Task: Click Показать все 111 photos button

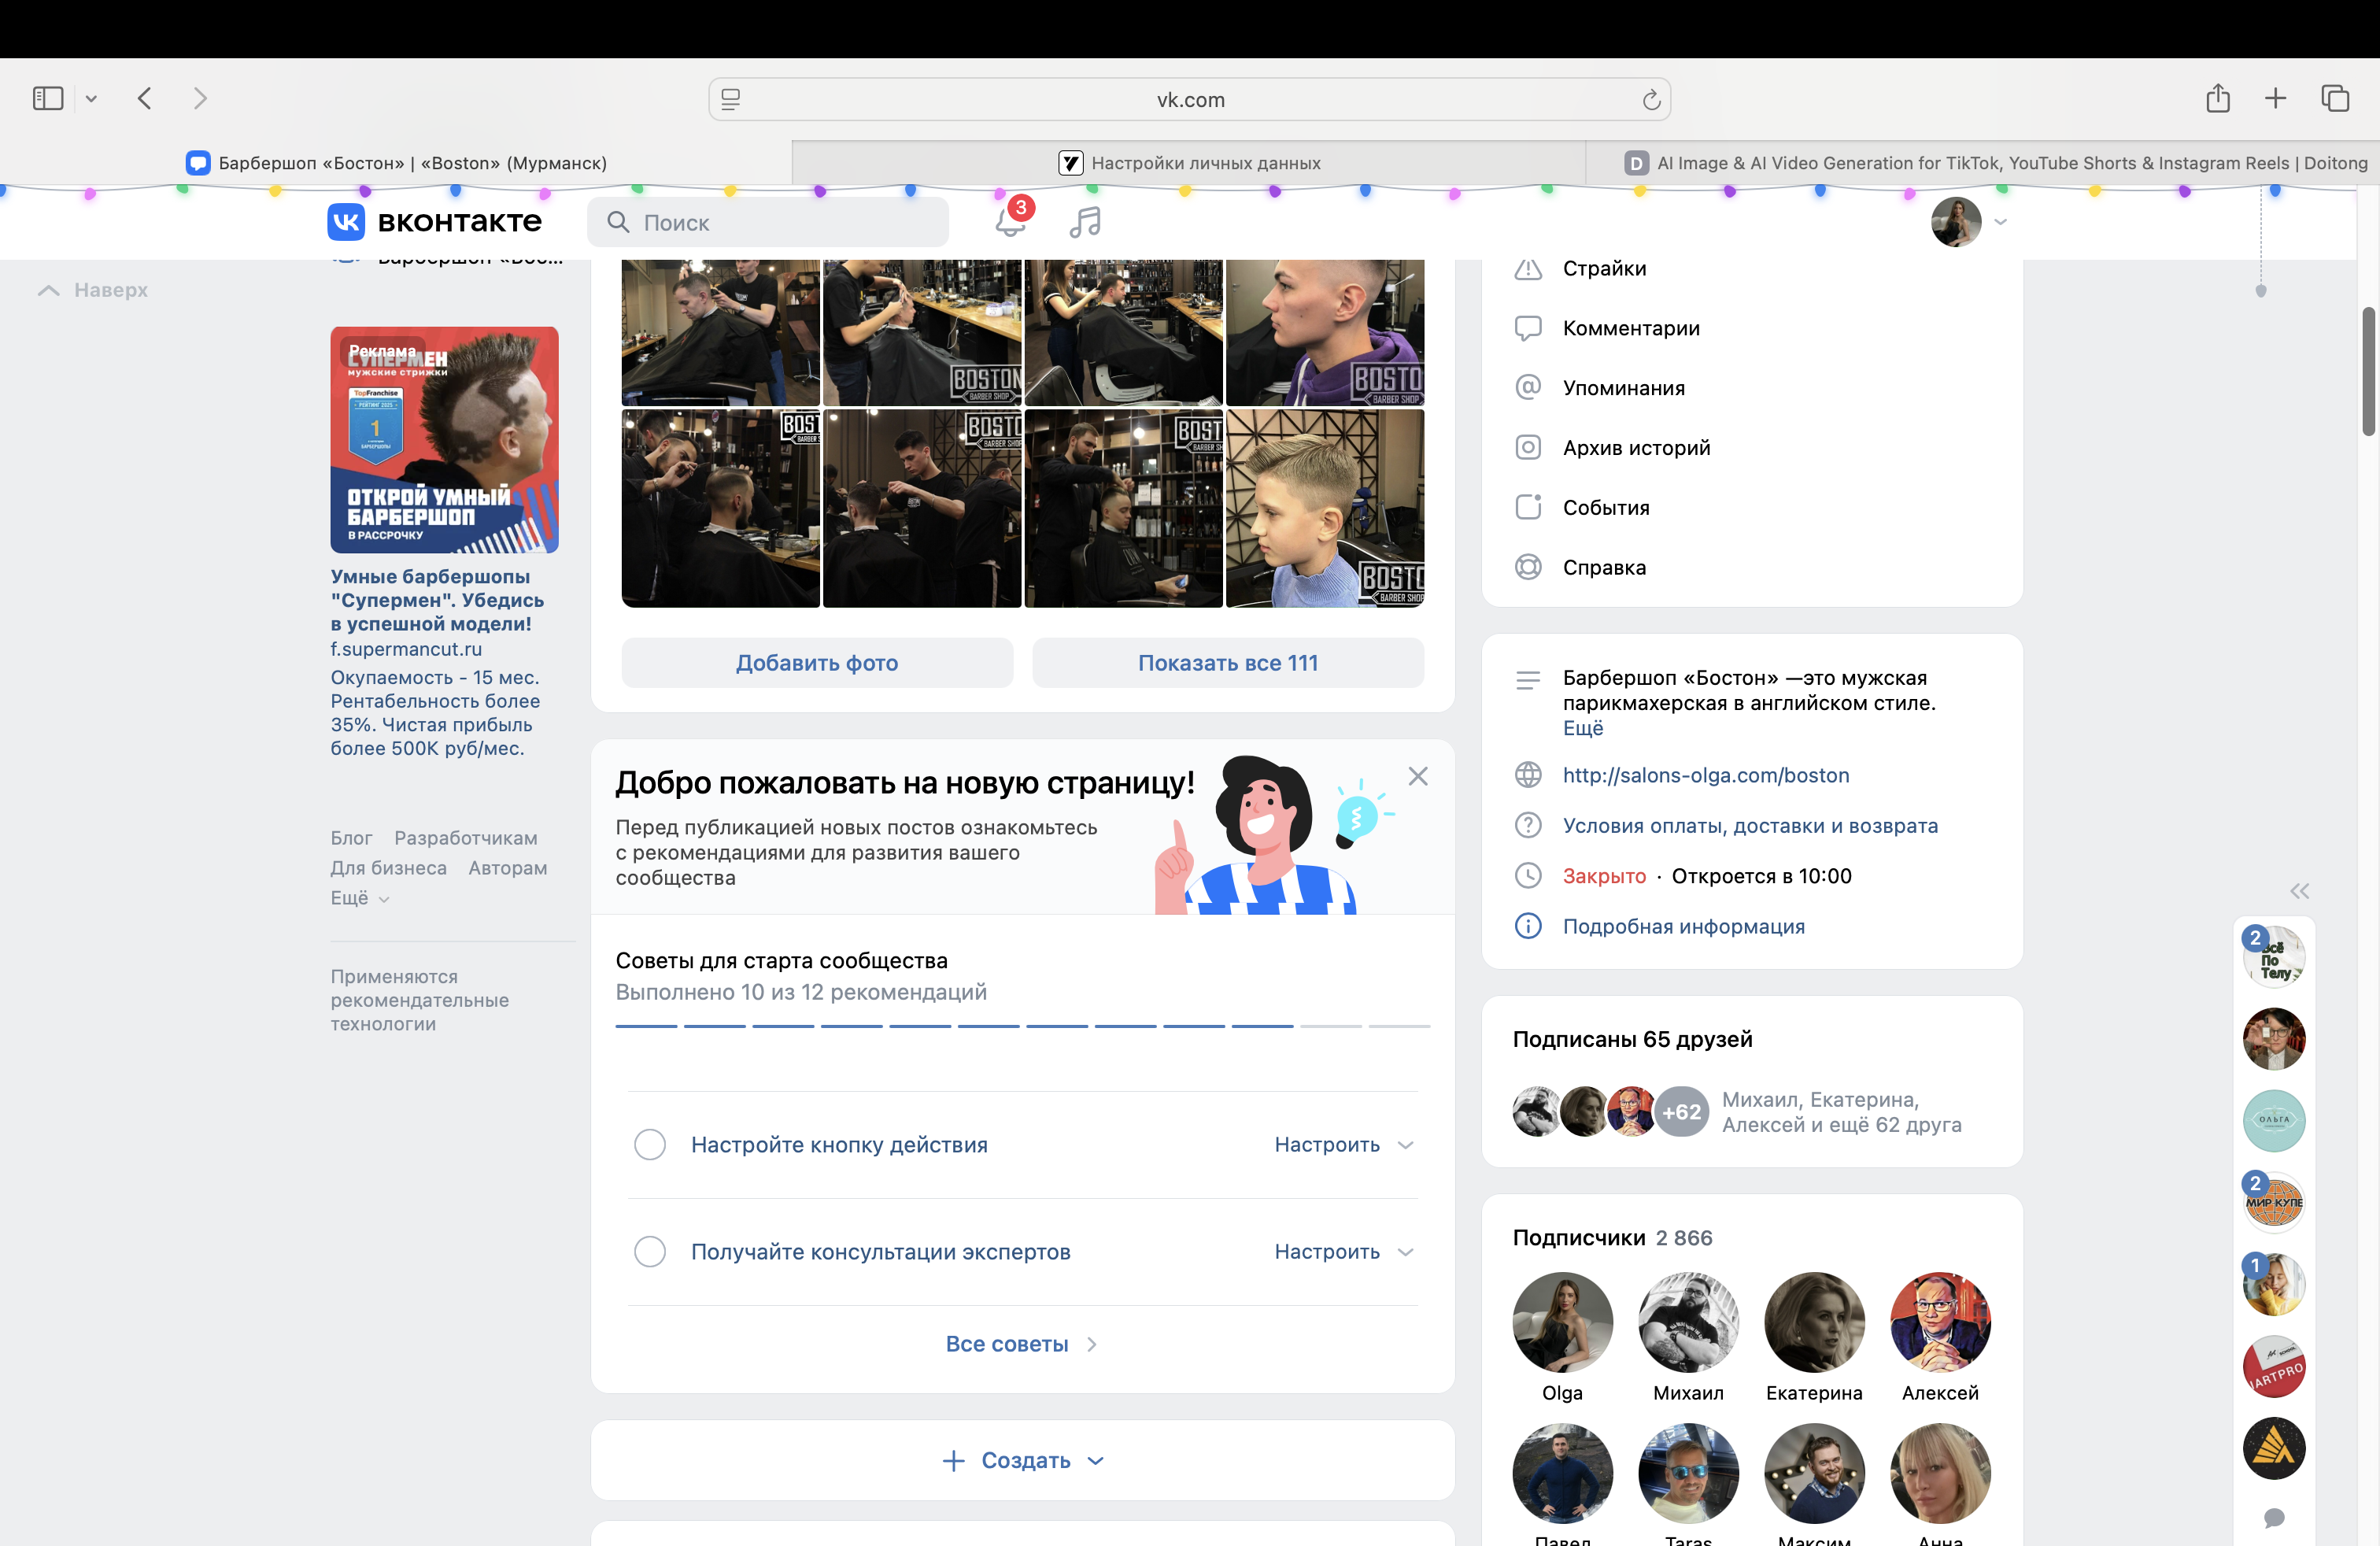Action: coord(1228,662)
